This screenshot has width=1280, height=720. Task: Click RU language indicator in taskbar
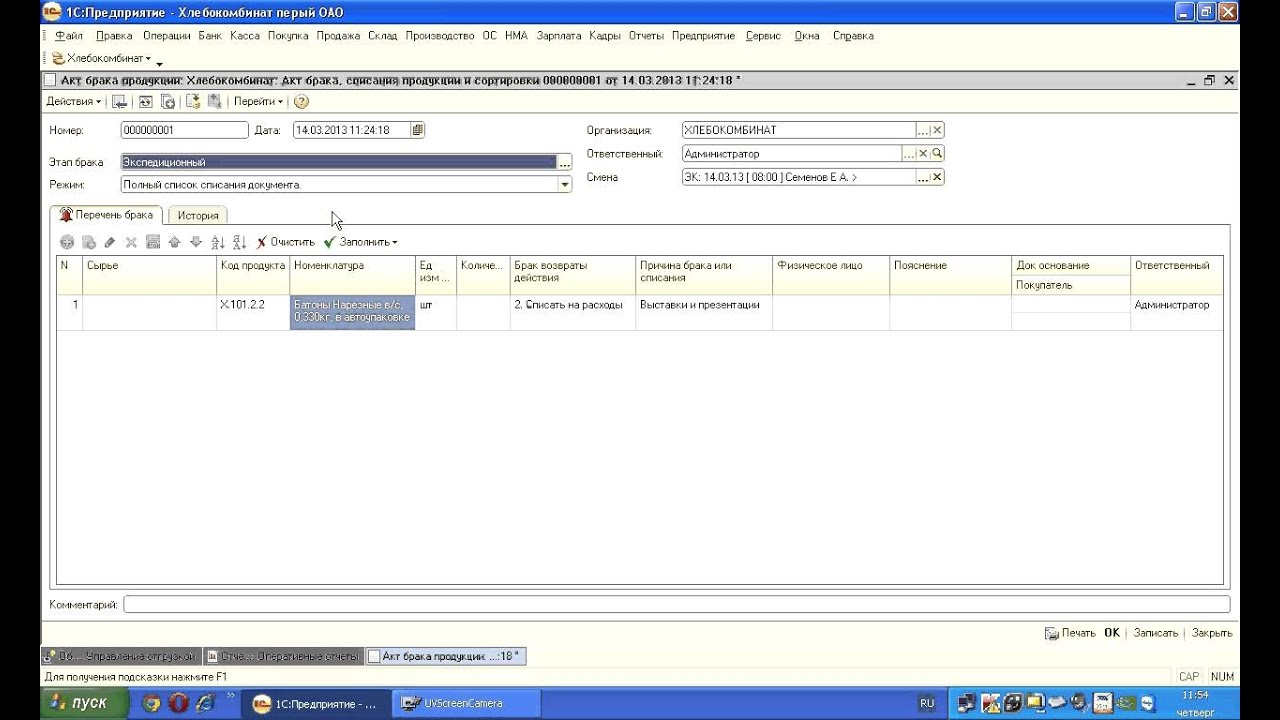(x=927, y=703)
